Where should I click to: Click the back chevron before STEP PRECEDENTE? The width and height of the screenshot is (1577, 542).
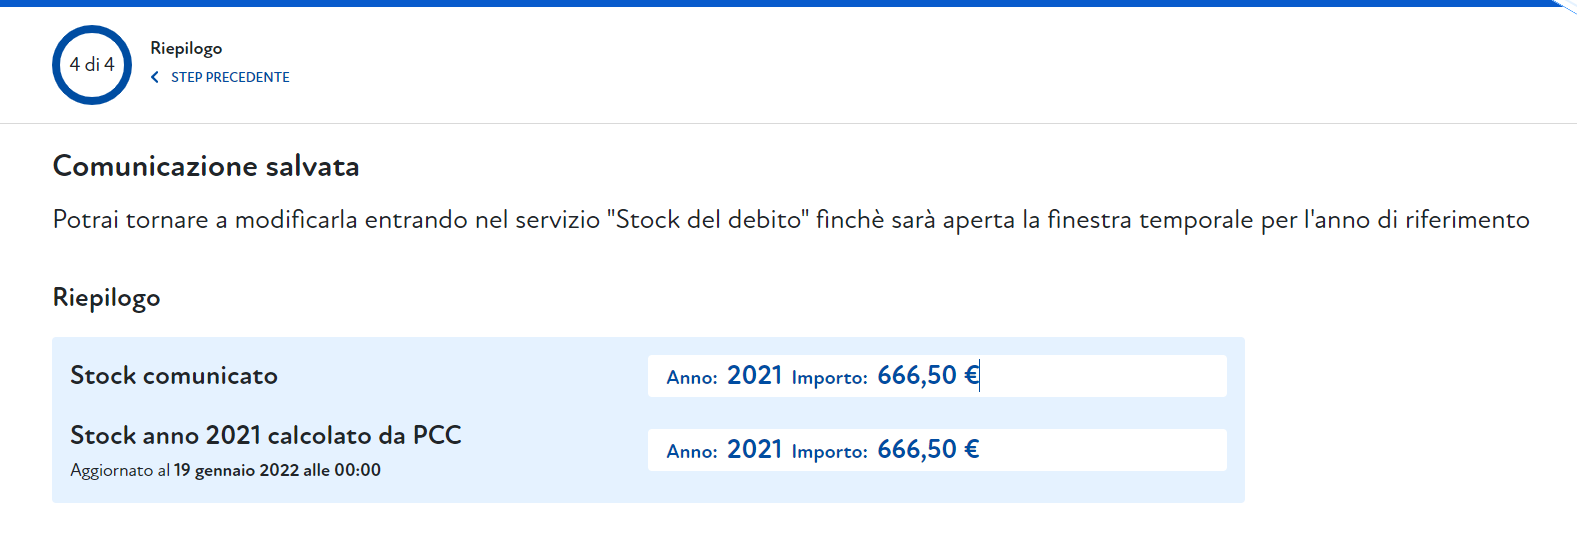(x=155, y=77)
